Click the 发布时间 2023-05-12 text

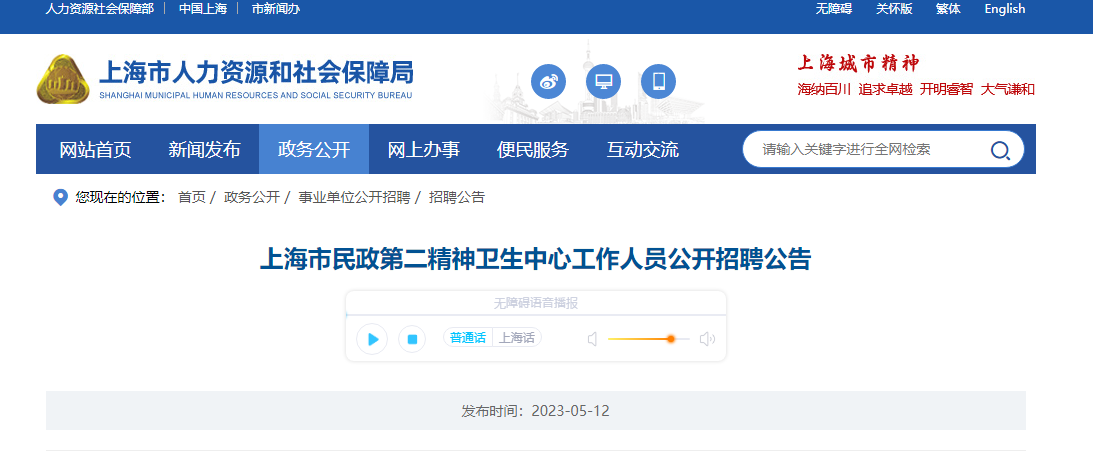point(535,411)
